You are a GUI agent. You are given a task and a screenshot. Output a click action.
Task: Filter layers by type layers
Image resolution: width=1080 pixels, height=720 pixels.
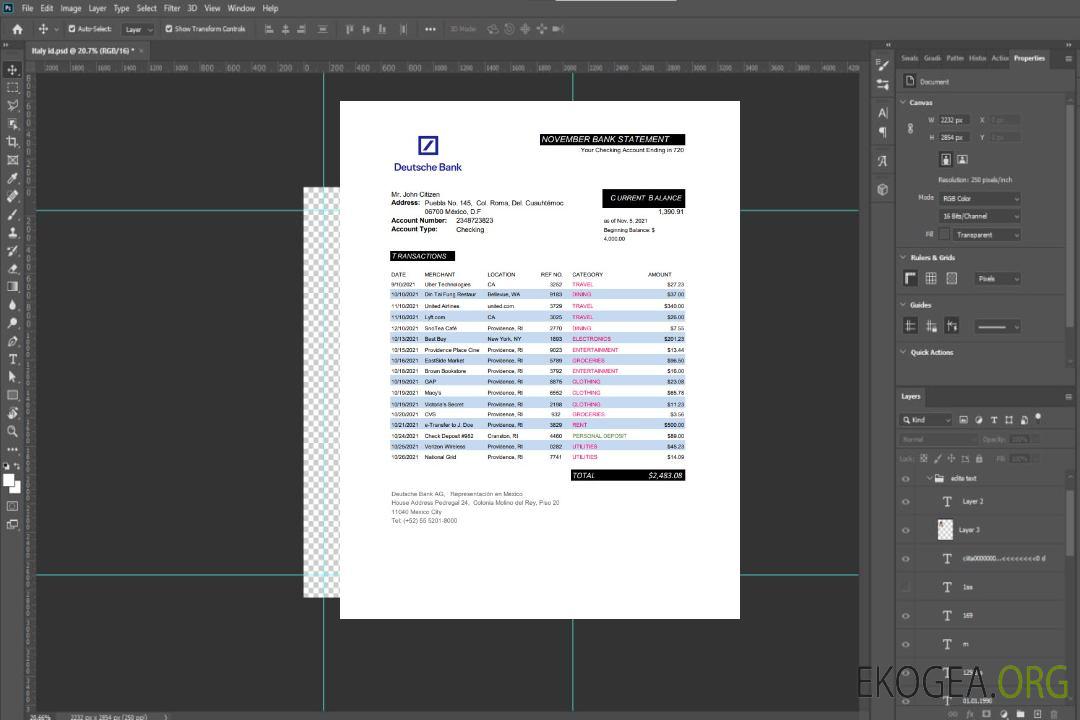click(x=994, y=420)
